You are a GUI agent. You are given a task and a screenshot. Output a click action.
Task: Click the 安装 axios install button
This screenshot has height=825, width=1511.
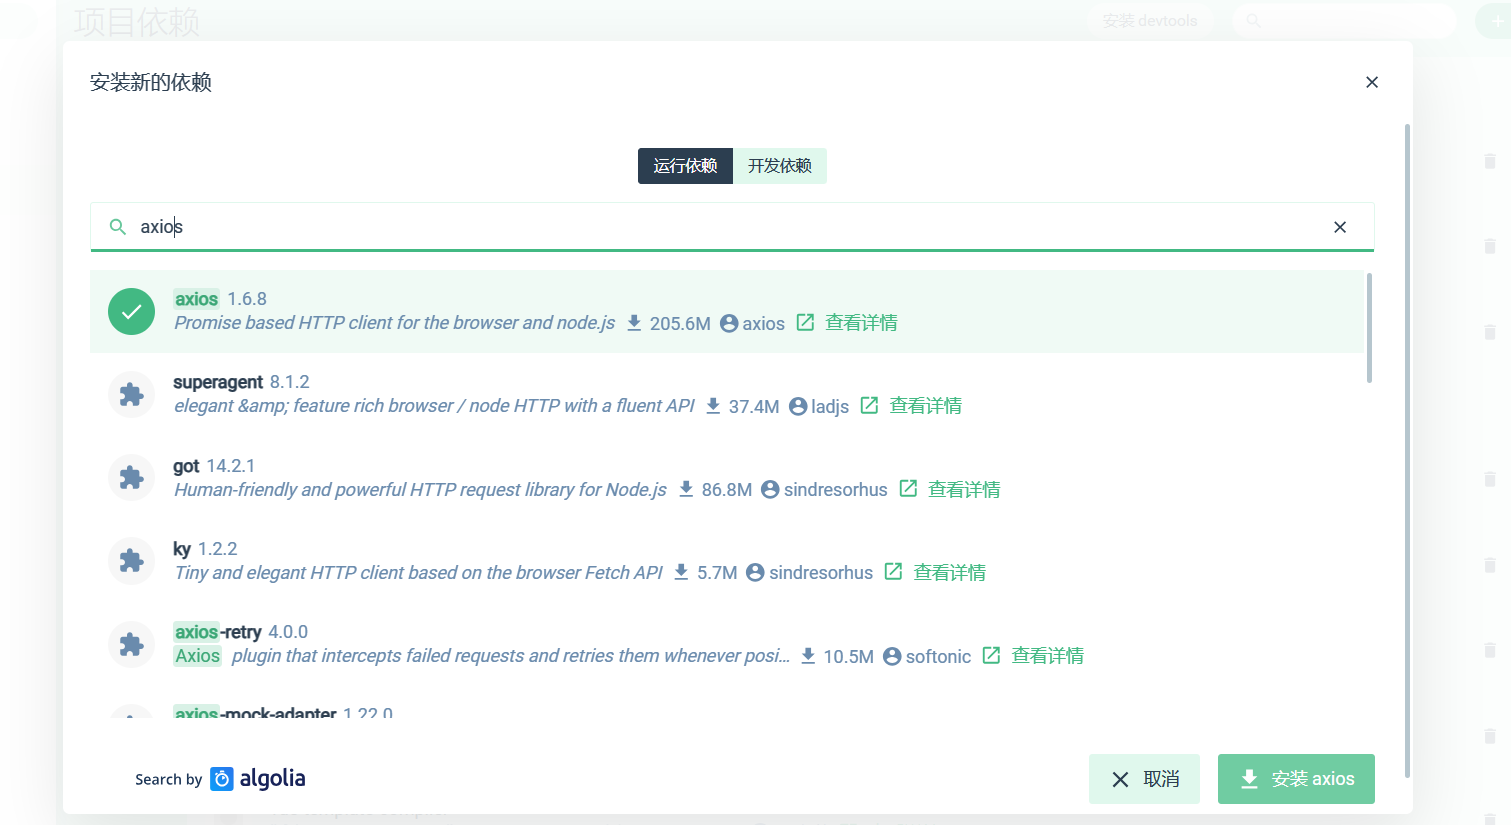click(x=1296, y=779)
